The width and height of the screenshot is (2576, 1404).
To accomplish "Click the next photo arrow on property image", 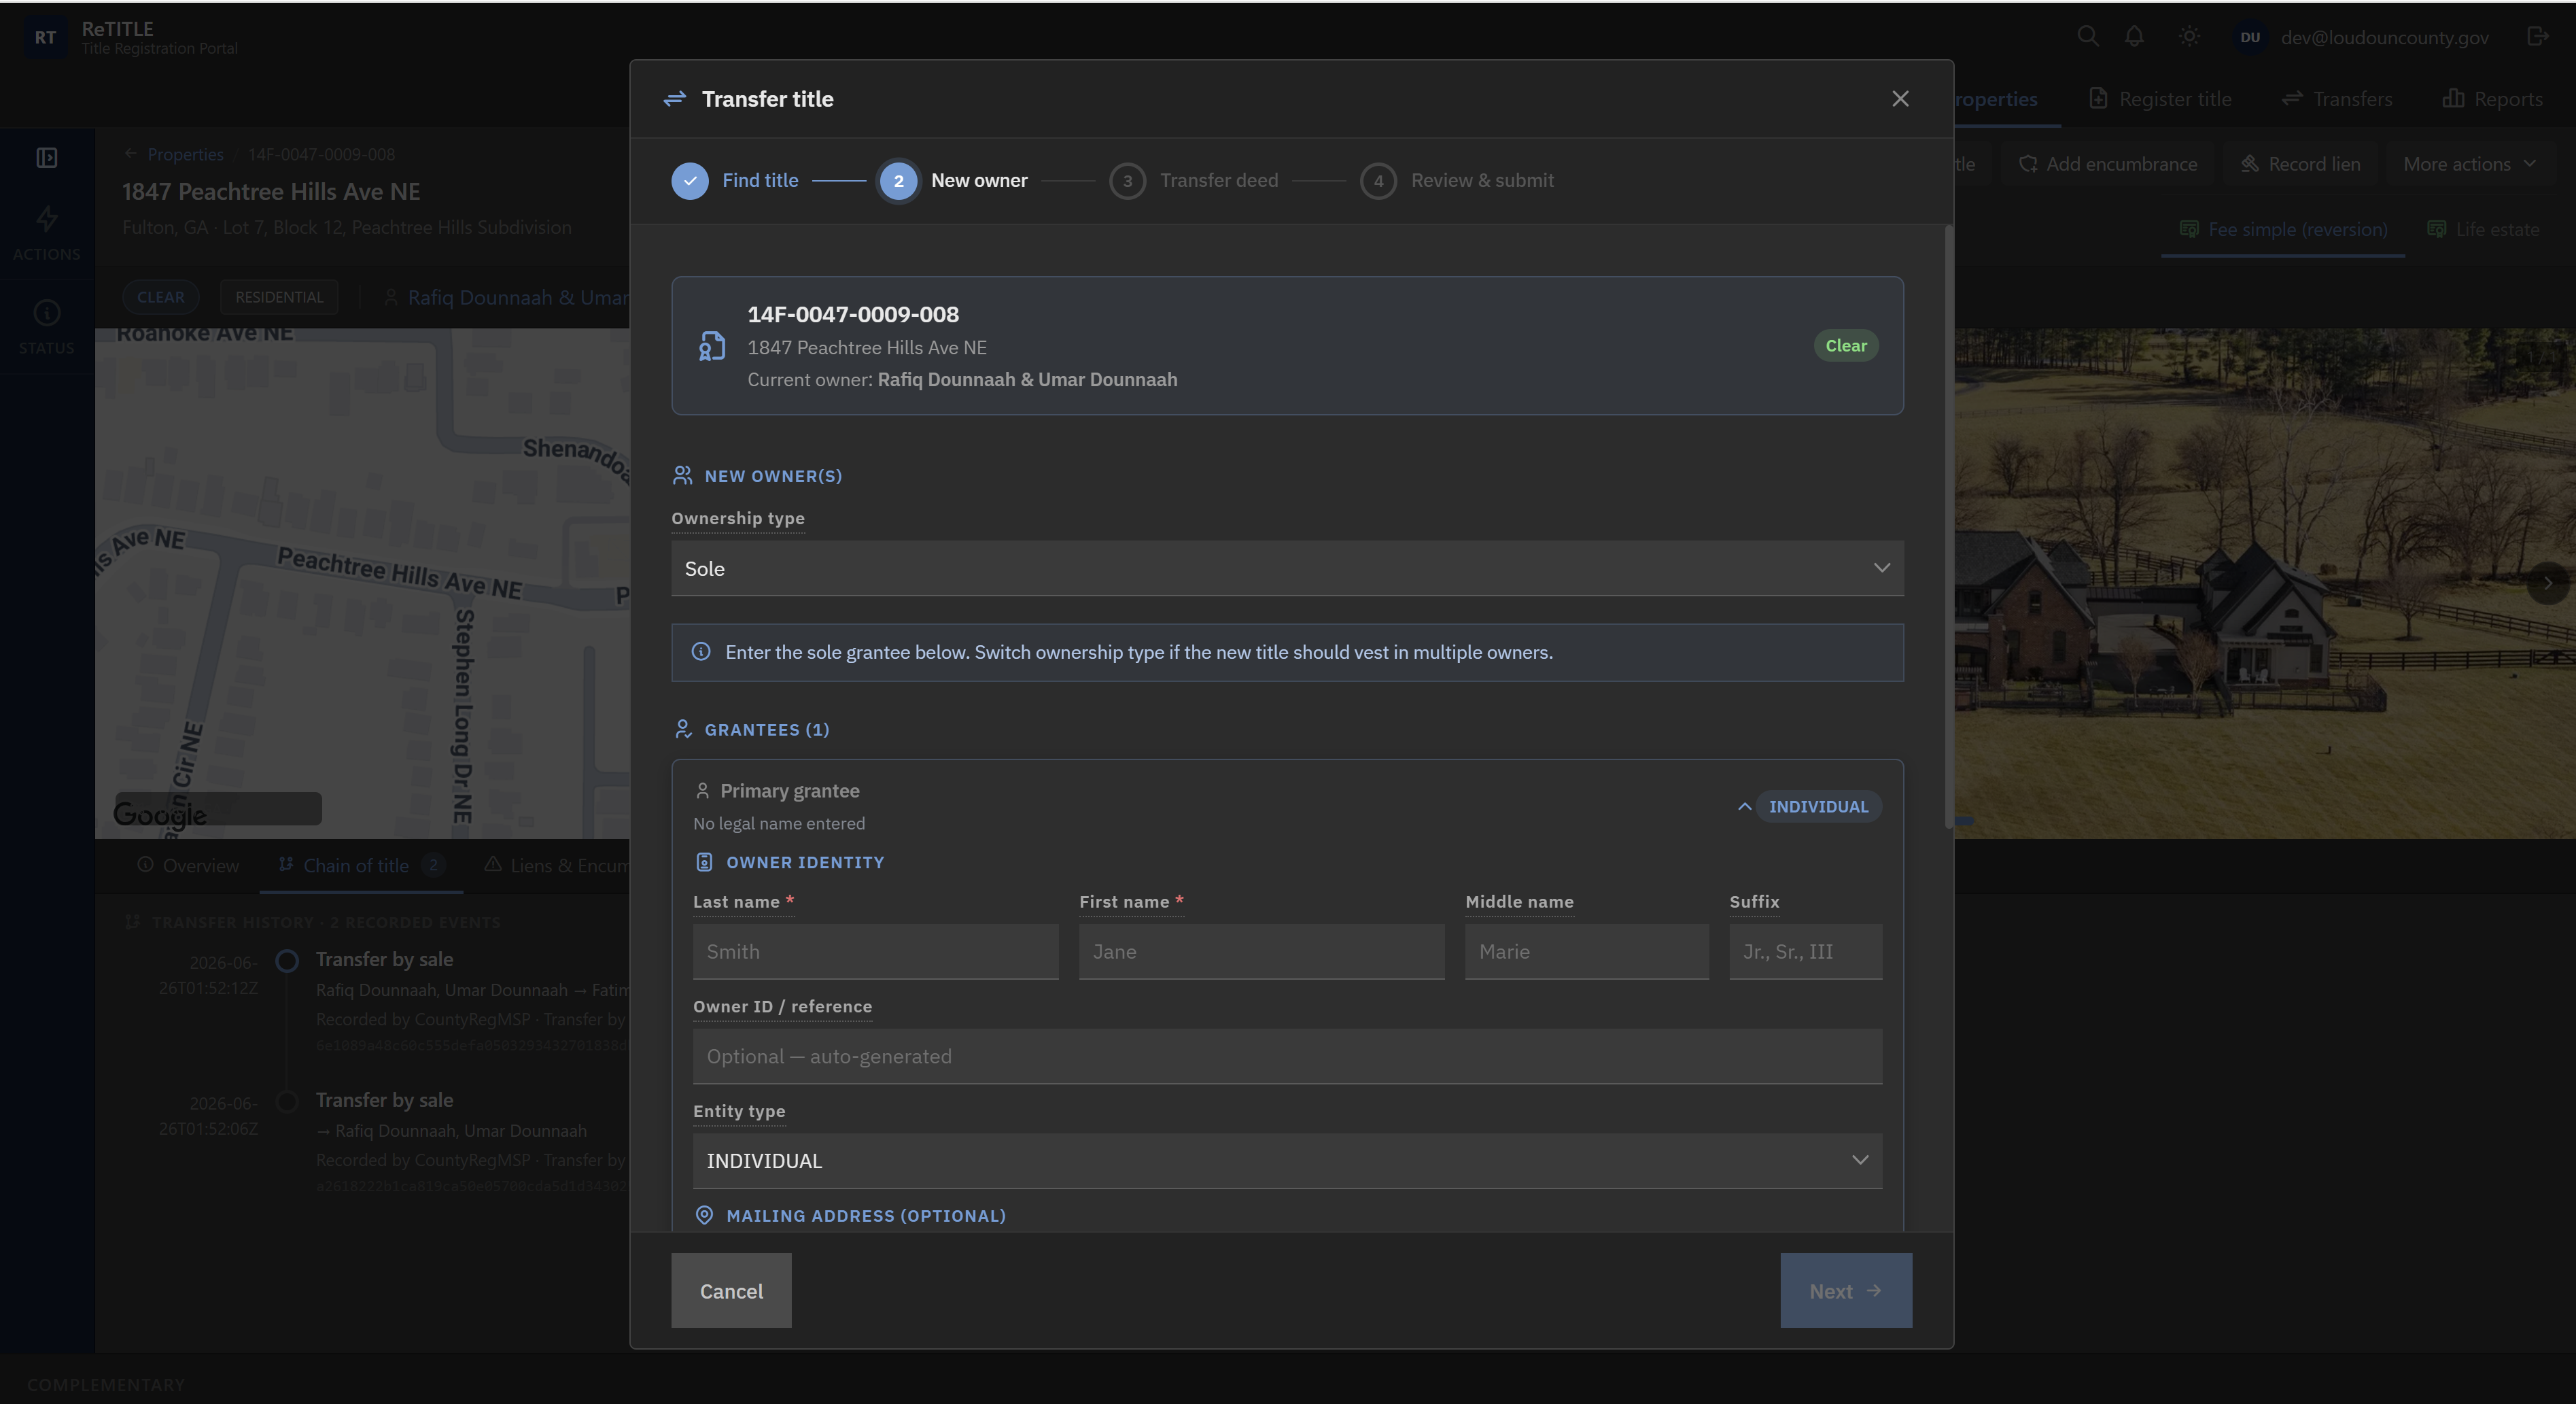I will pos(2548,583).
